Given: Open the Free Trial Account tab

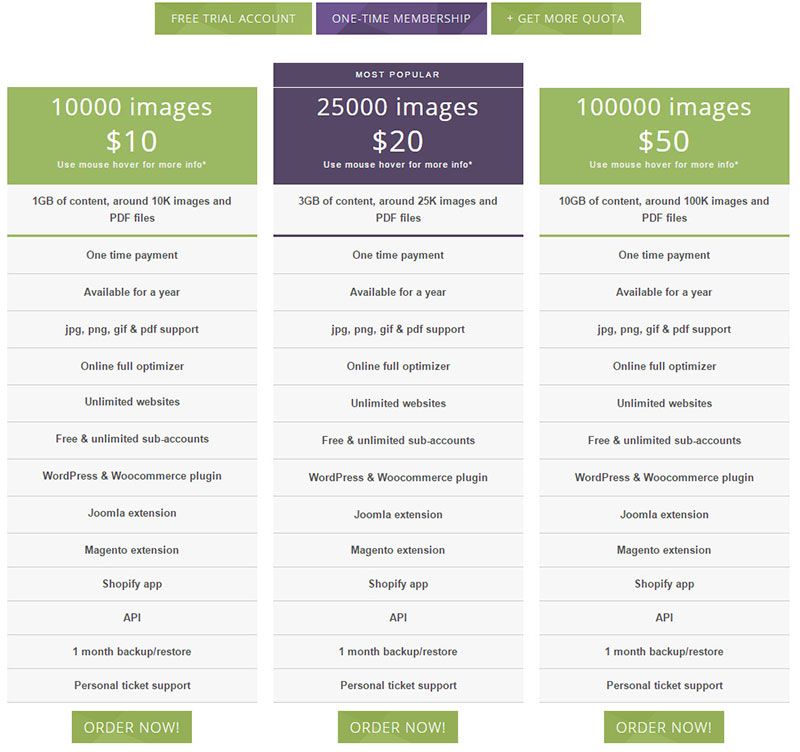Looking at the screenshot, I should point(233,19).
